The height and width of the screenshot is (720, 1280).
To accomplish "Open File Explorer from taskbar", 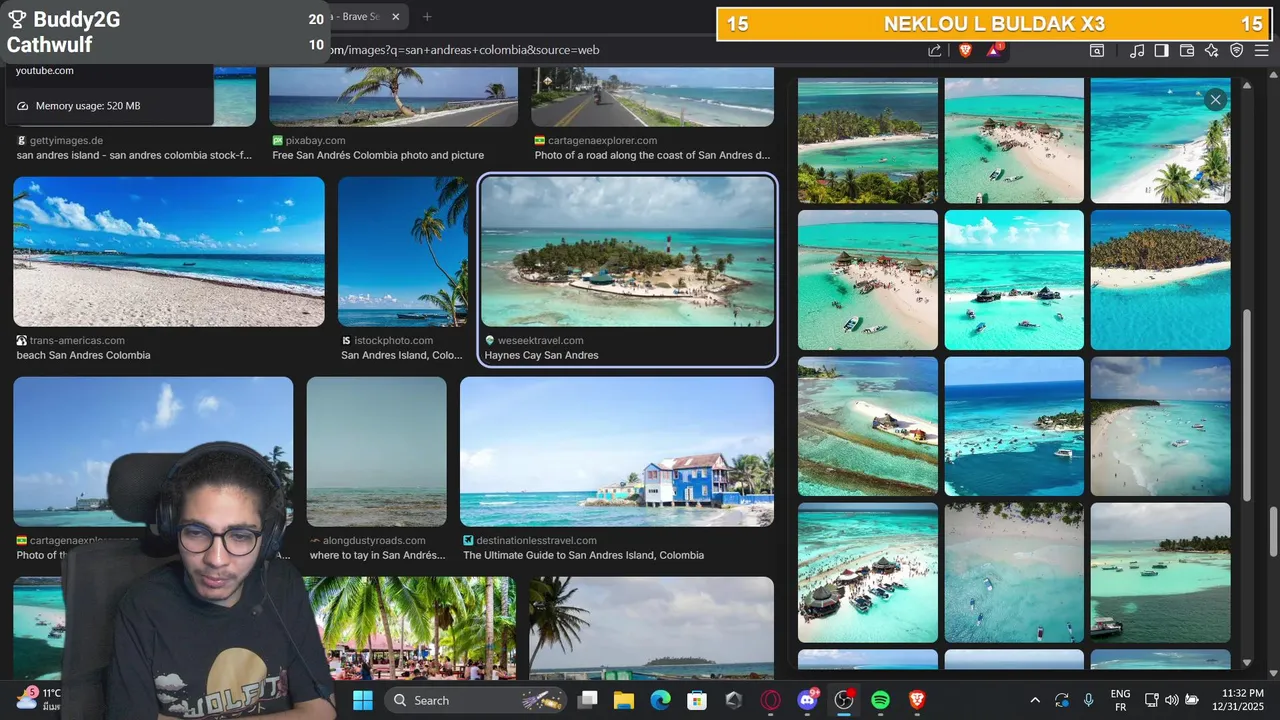I will coord(624,700).
